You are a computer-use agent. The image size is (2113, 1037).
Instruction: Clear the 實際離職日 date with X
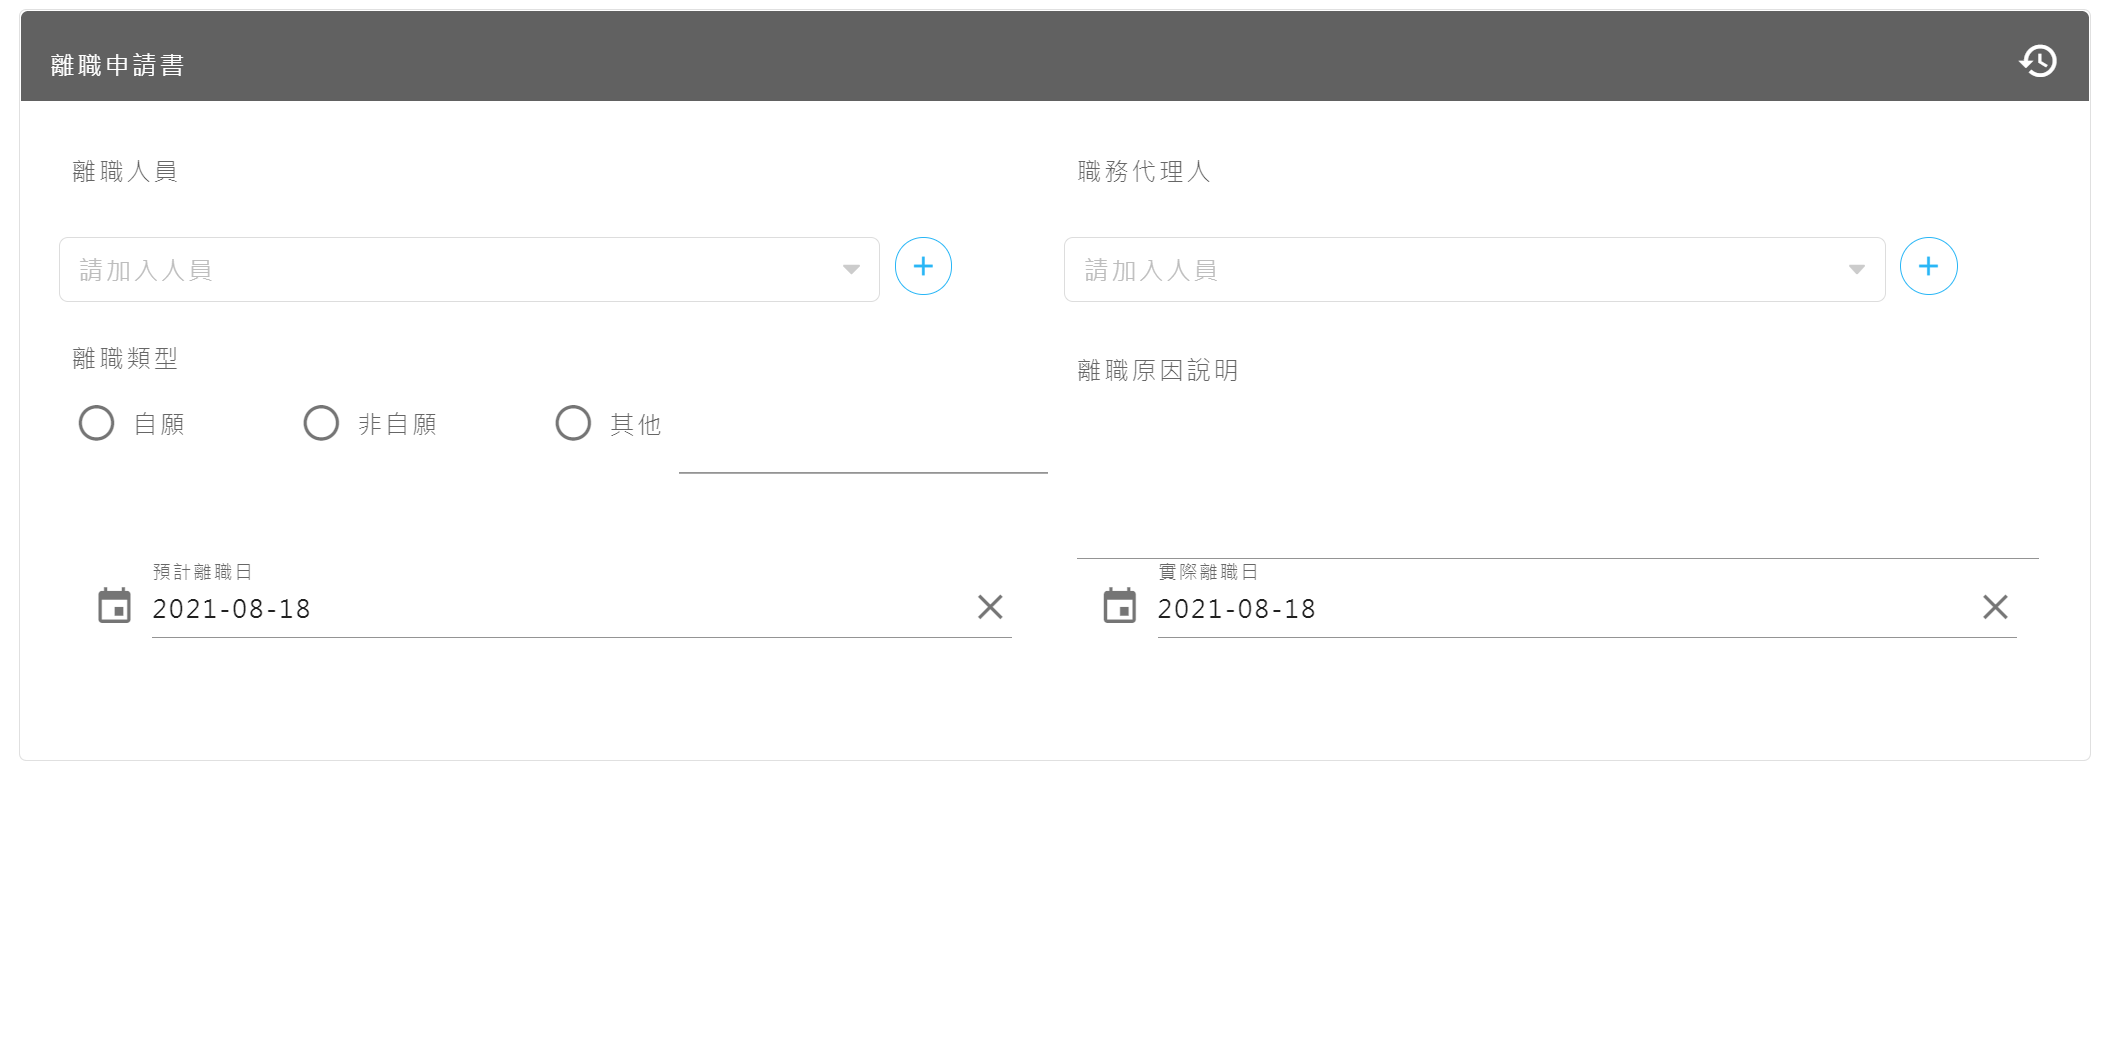[1994, 607]
